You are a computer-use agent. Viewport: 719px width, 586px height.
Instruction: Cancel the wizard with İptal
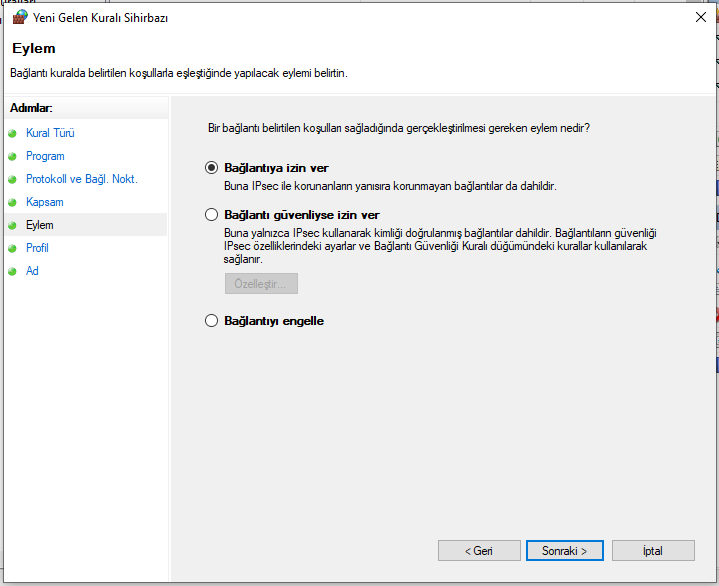pyautogui.click(x=653, y=550)
